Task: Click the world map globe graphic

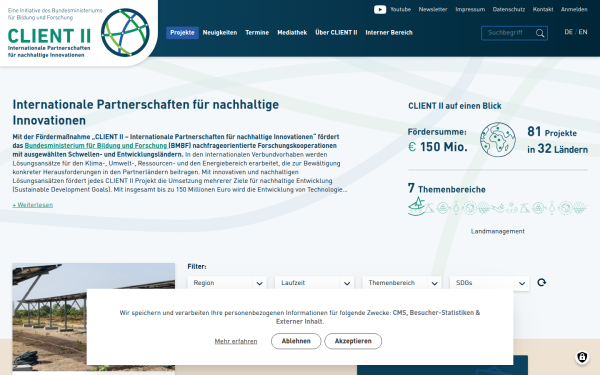Action: pyautogui.click(x=497, y=139)
